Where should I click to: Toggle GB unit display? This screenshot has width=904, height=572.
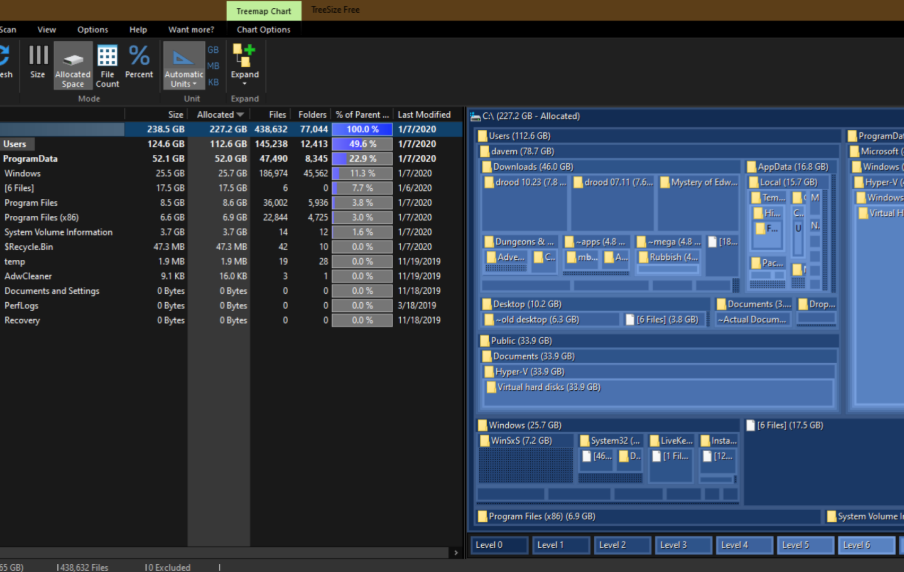pos(213,49)
